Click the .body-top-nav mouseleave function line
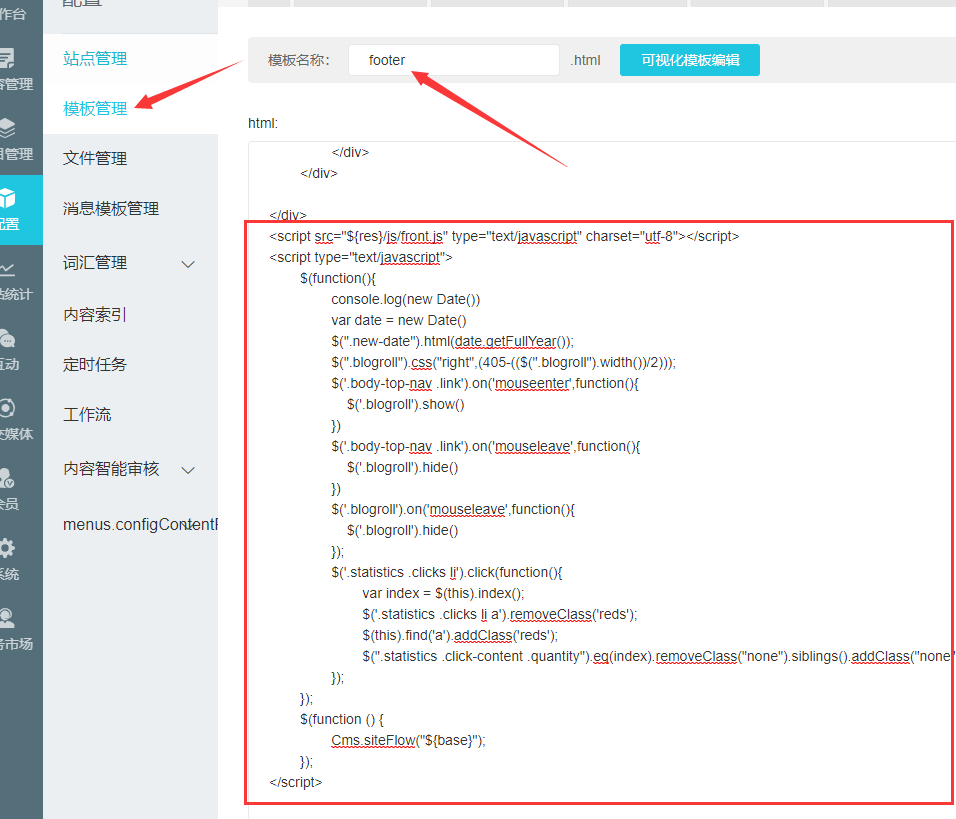The width and height of the screenshot is (956, 819). pyautogui.click(x=485, y=446)
